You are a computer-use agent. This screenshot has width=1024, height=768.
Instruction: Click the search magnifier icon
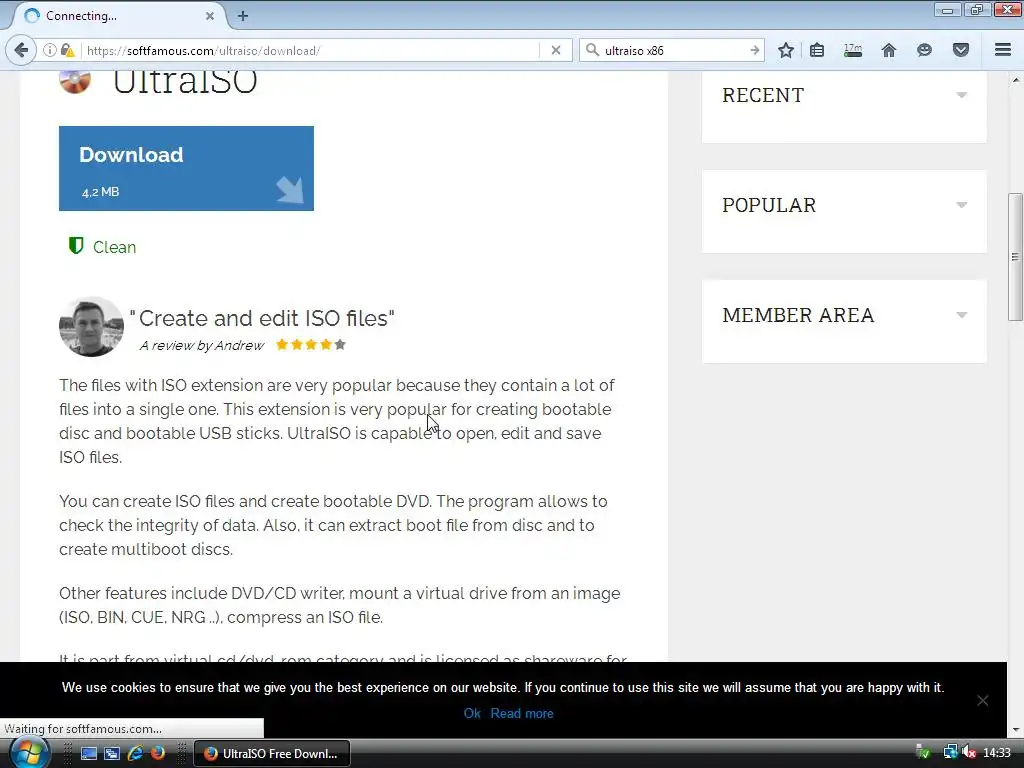click(592, 50)
